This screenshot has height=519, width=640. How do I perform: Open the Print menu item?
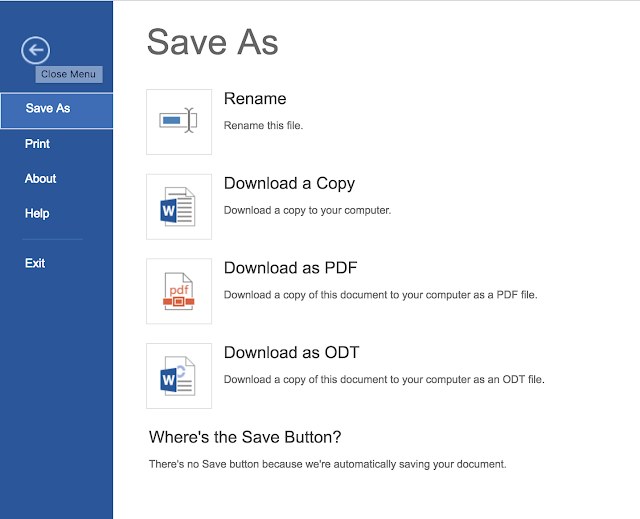(x=37, y=144)
